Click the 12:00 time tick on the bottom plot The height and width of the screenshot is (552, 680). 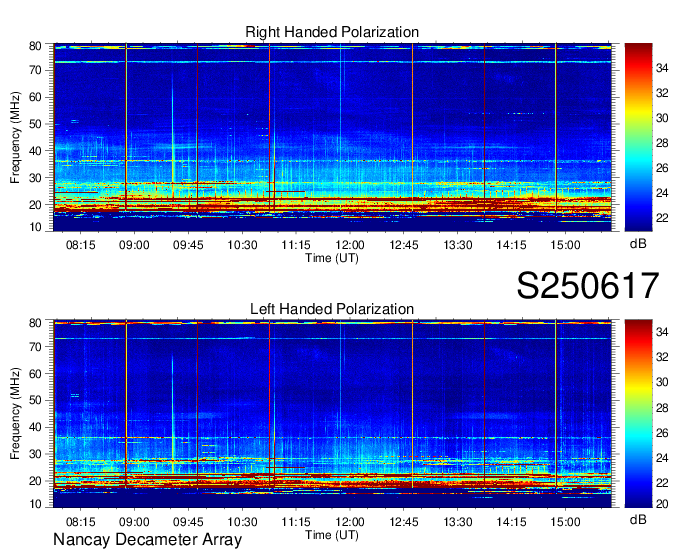(x=350, y=522)
